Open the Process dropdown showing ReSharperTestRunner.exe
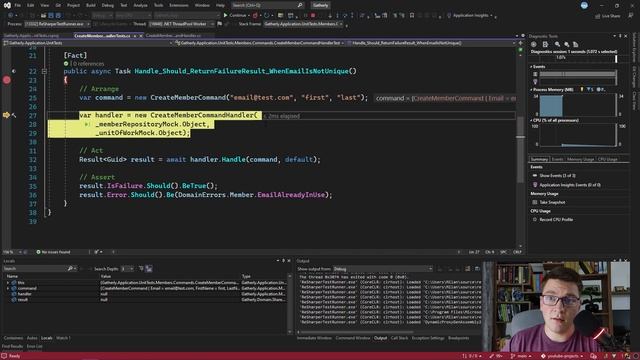The height and width of the screenshot is (360, 640). pos(57,24)
